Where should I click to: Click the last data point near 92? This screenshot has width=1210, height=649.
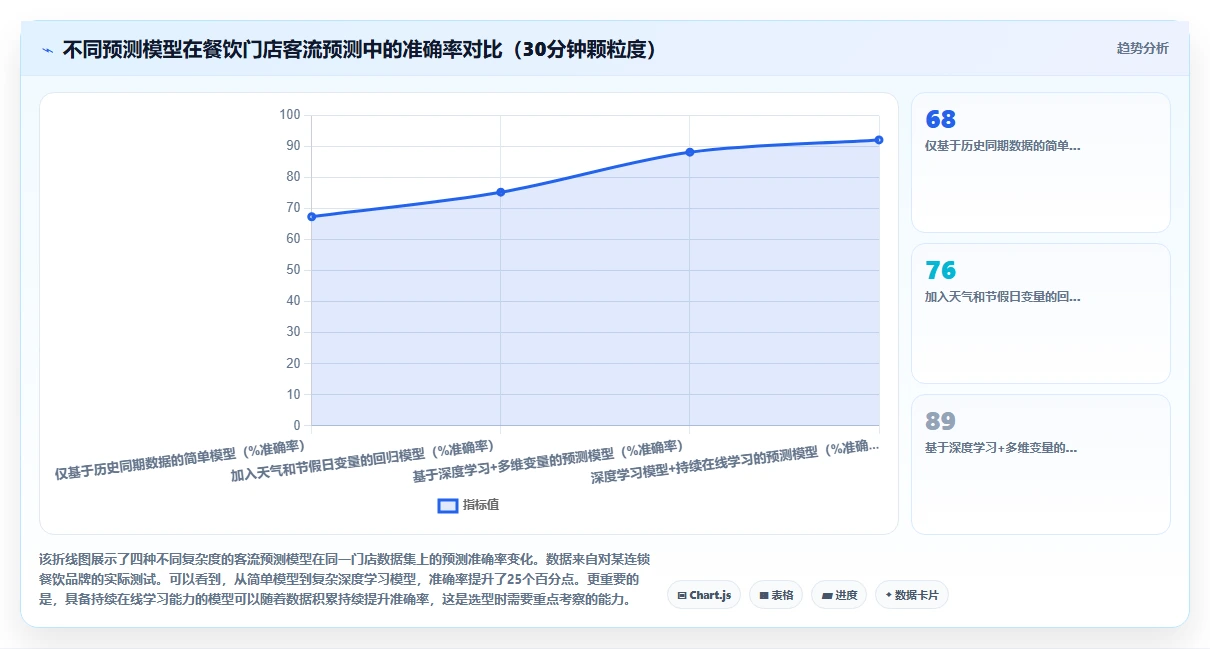(x=879, y=140)
